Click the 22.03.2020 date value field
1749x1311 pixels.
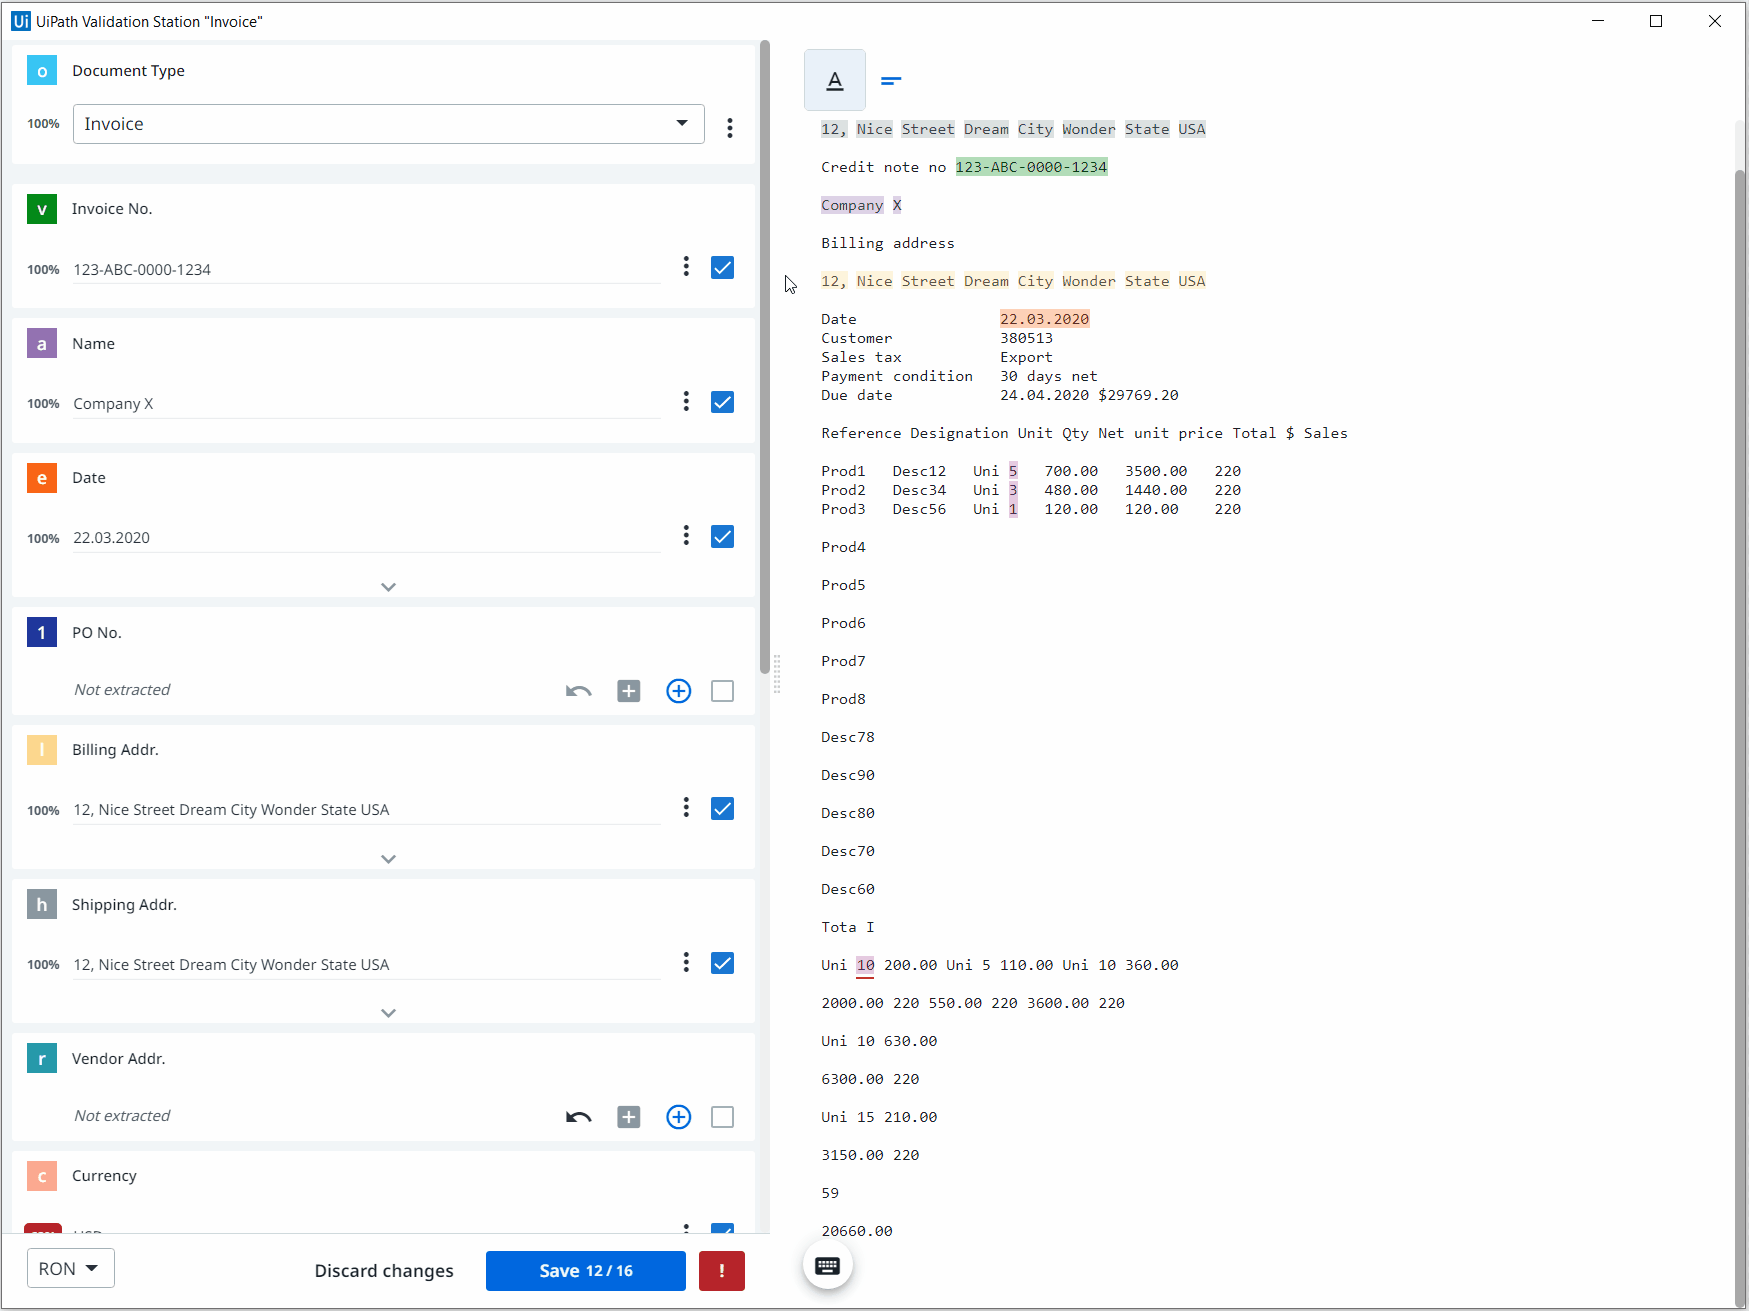pos(367,538)
